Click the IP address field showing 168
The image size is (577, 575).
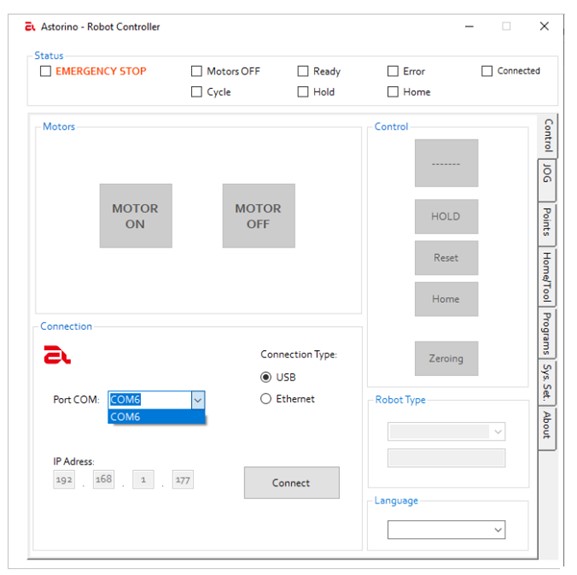click(104, 479)
